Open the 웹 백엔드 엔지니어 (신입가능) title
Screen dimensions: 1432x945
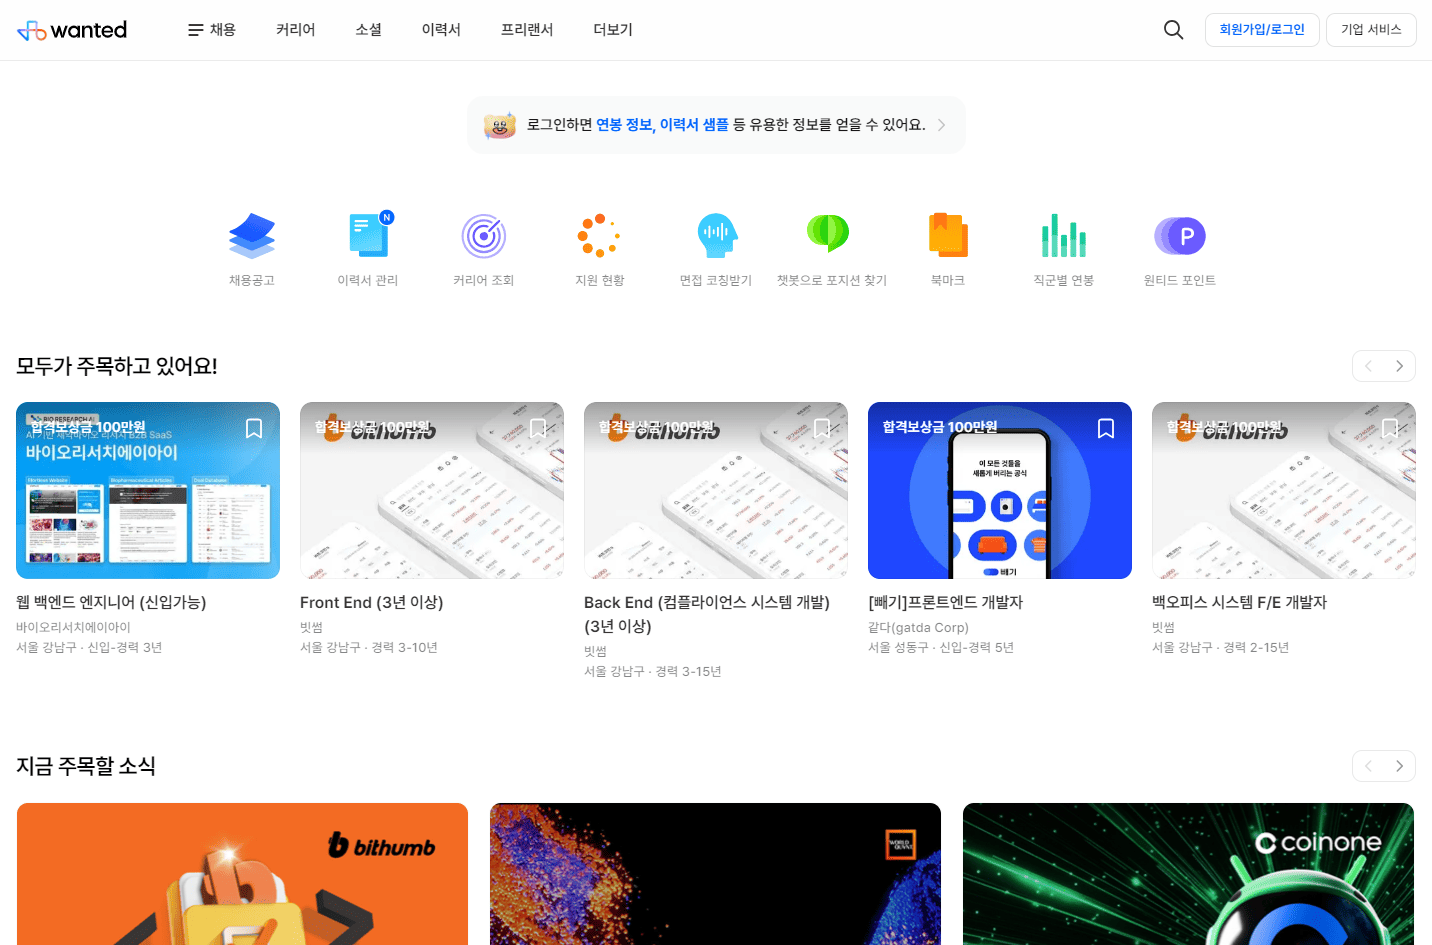click(x=111, y=602)
